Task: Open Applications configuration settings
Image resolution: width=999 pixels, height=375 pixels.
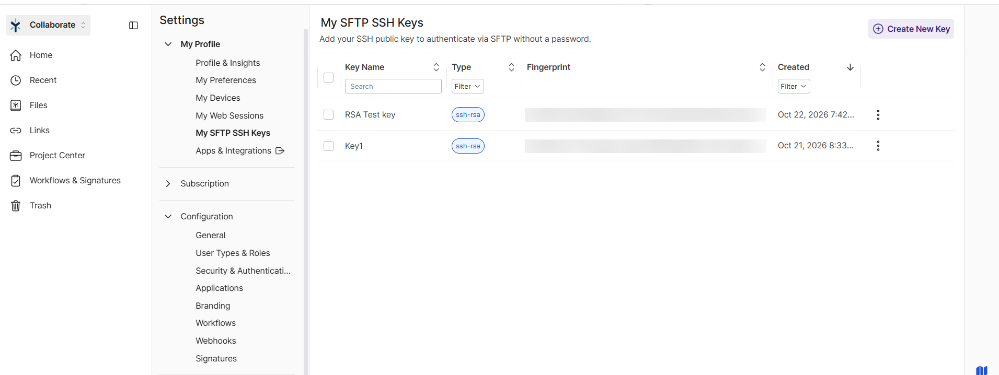Action: click(219, 288)
